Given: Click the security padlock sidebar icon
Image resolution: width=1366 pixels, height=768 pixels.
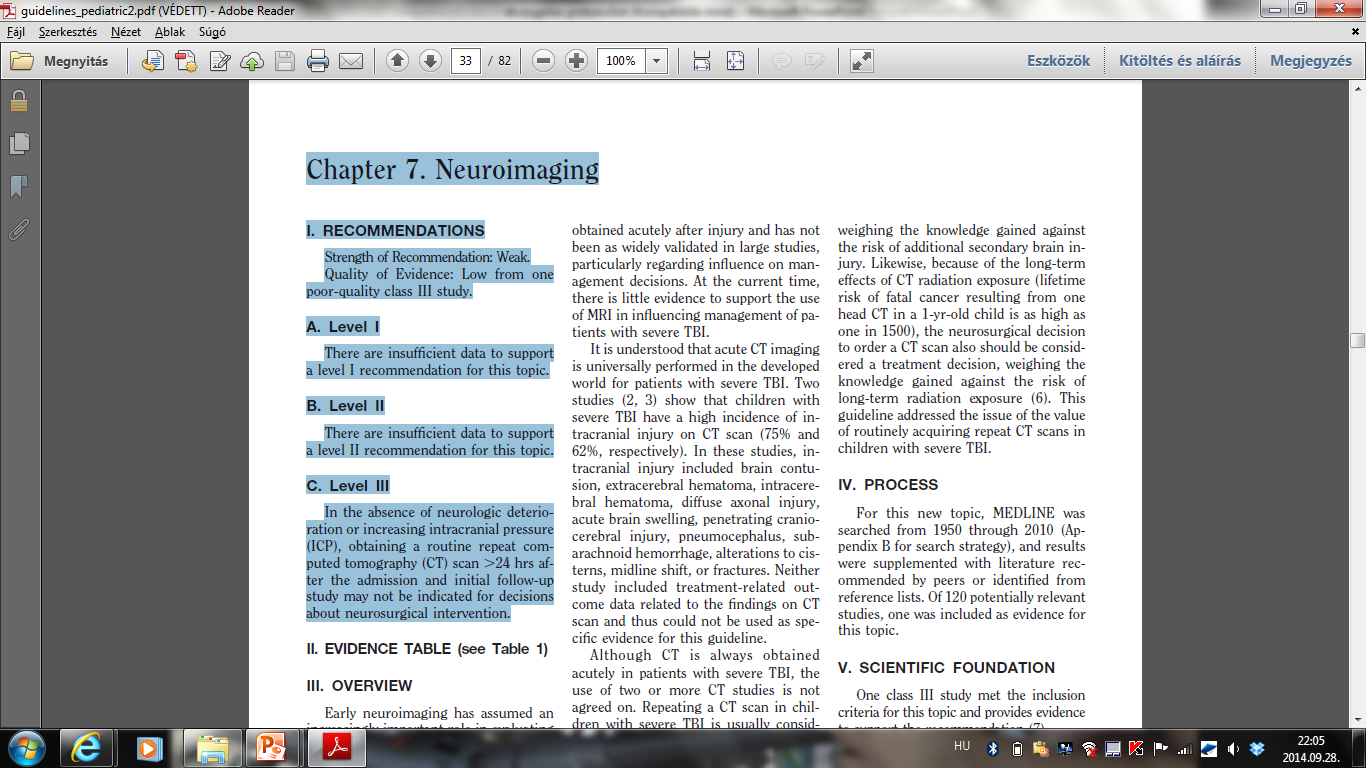Looking at the screenshot, I should [x=19, y=101].
